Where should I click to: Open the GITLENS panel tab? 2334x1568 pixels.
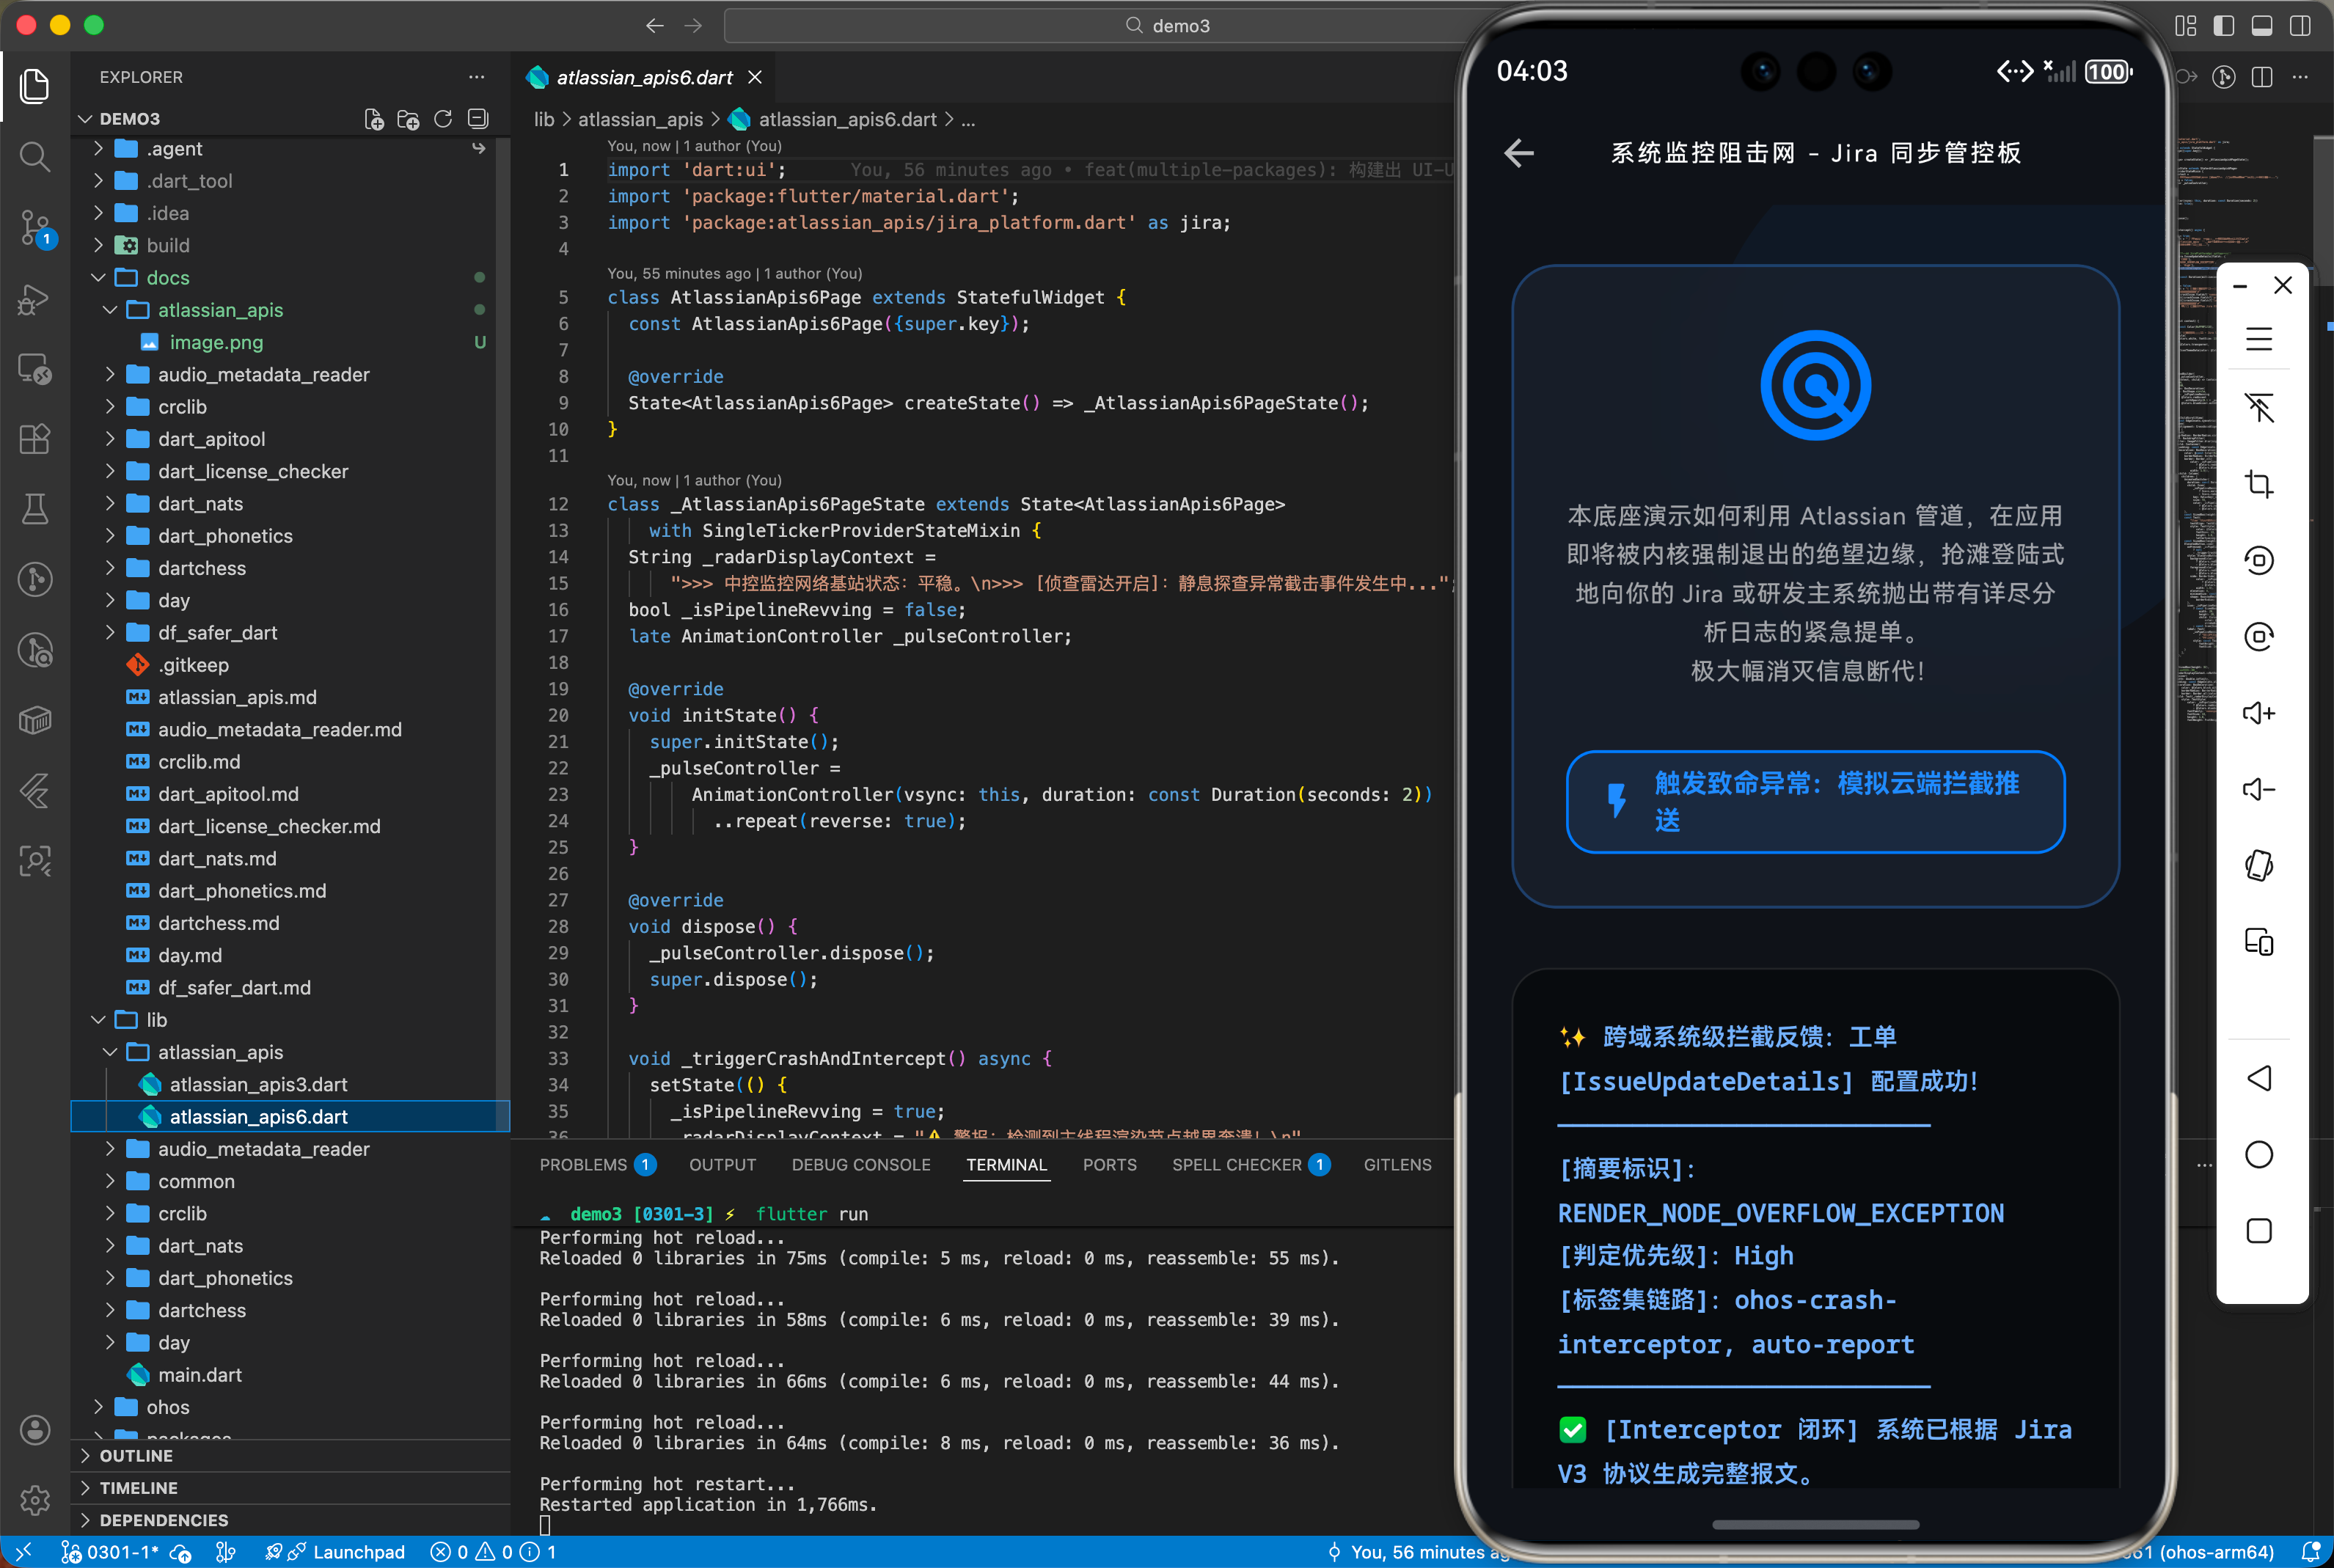tap(1397, 1165)
